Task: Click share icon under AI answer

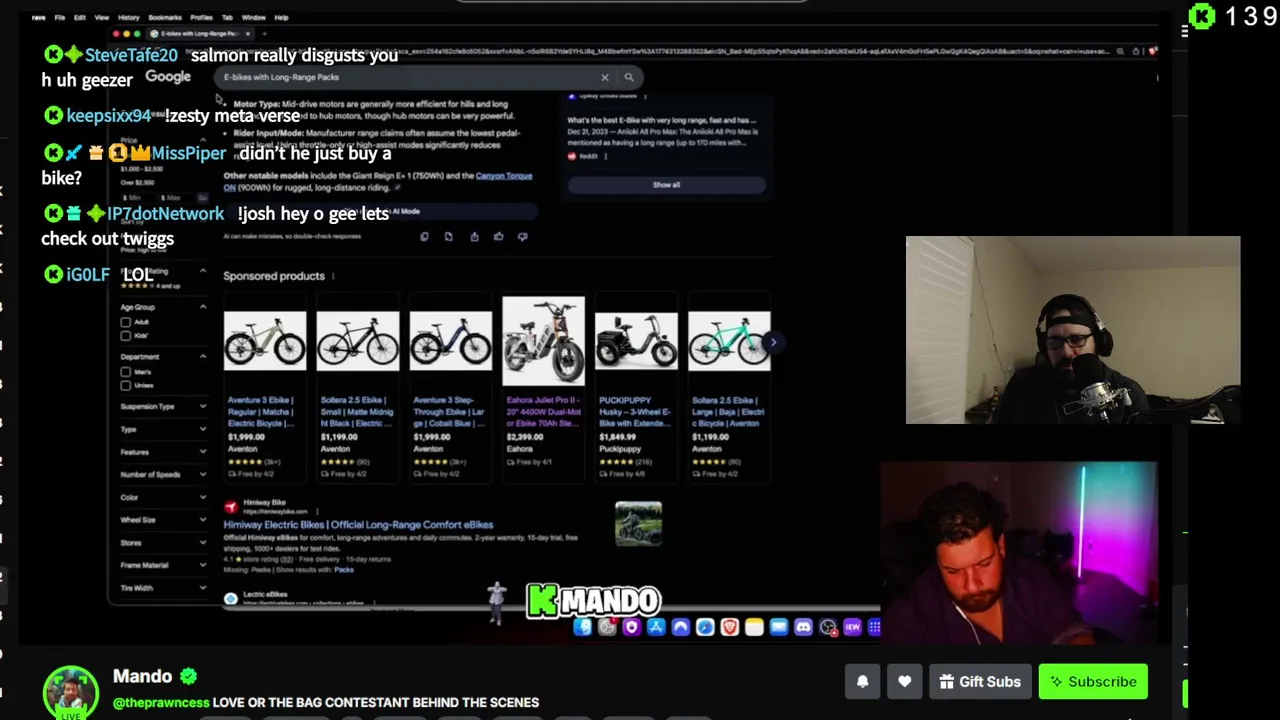Action: pyautogui.click(x=474, y=237)
